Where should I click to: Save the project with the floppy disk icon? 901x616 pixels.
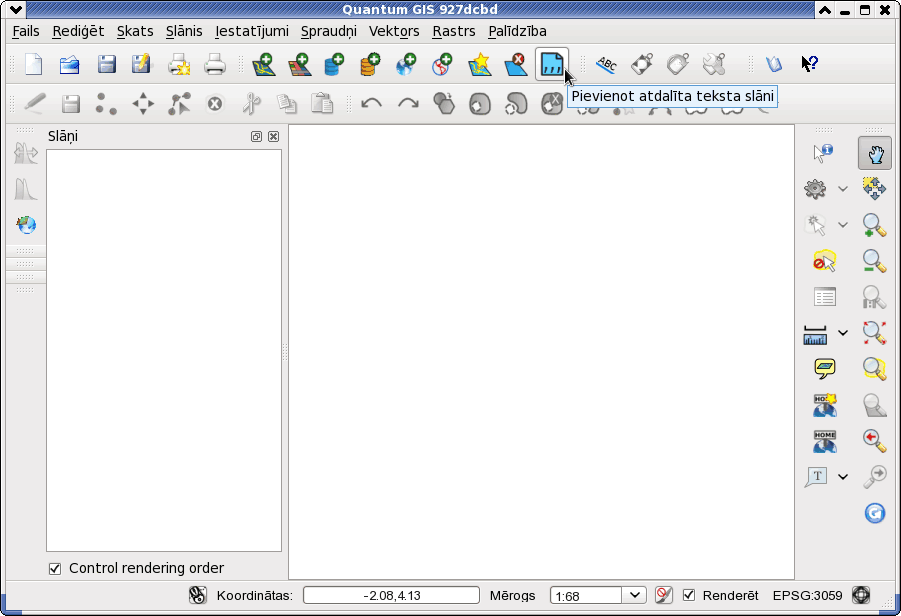point(106,64)
